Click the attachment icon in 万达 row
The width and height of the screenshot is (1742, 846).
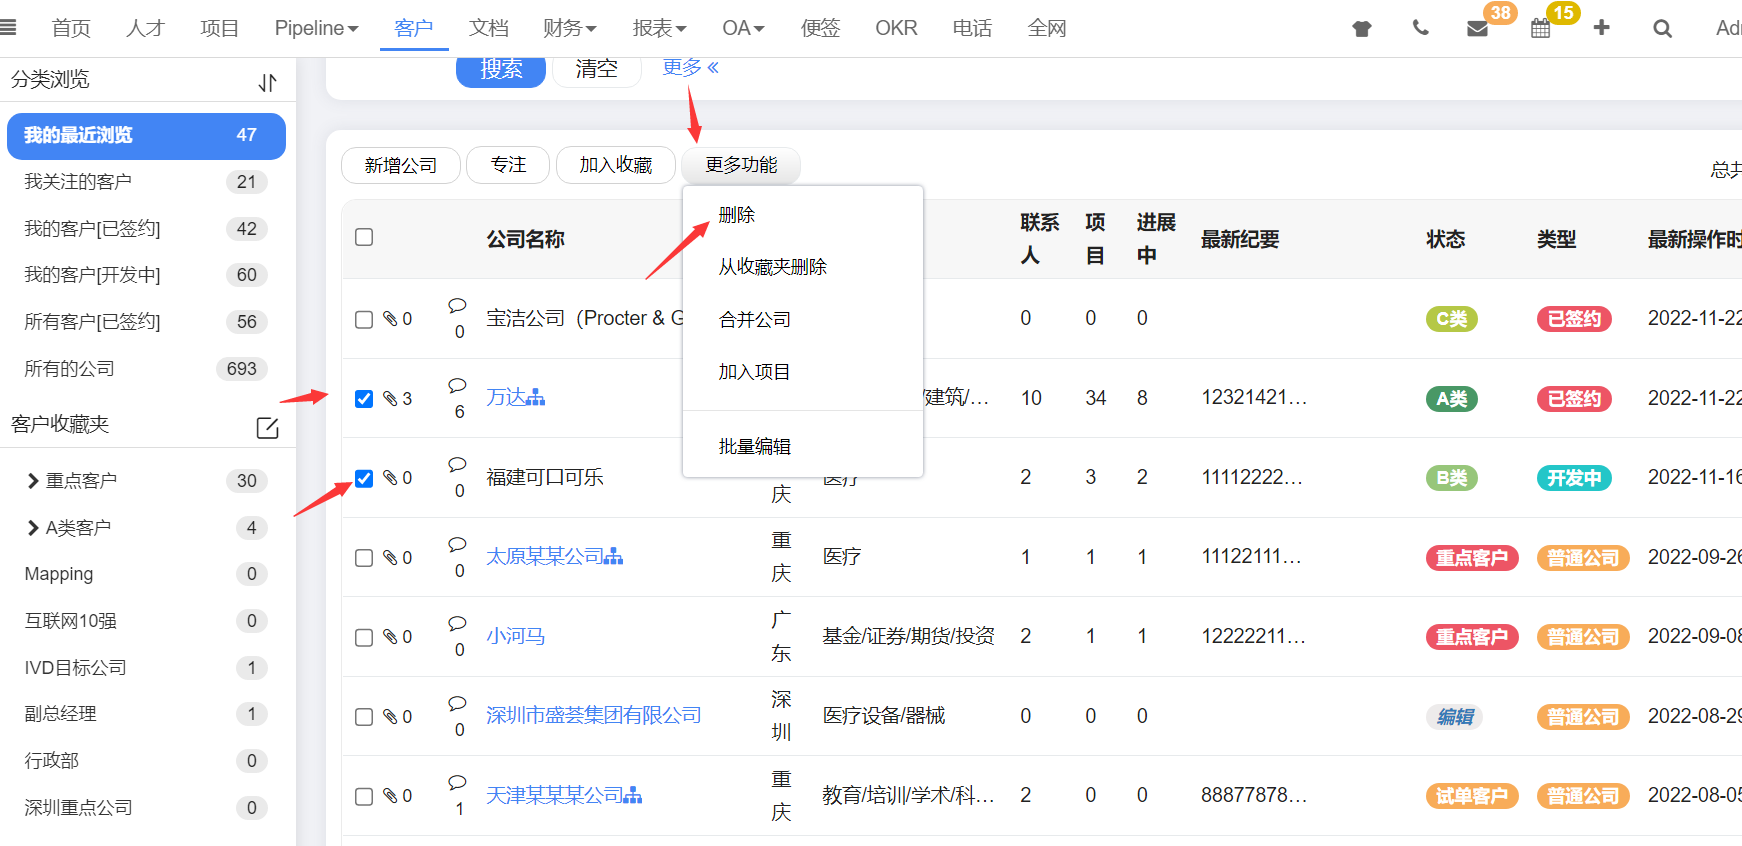pos(390,398)
